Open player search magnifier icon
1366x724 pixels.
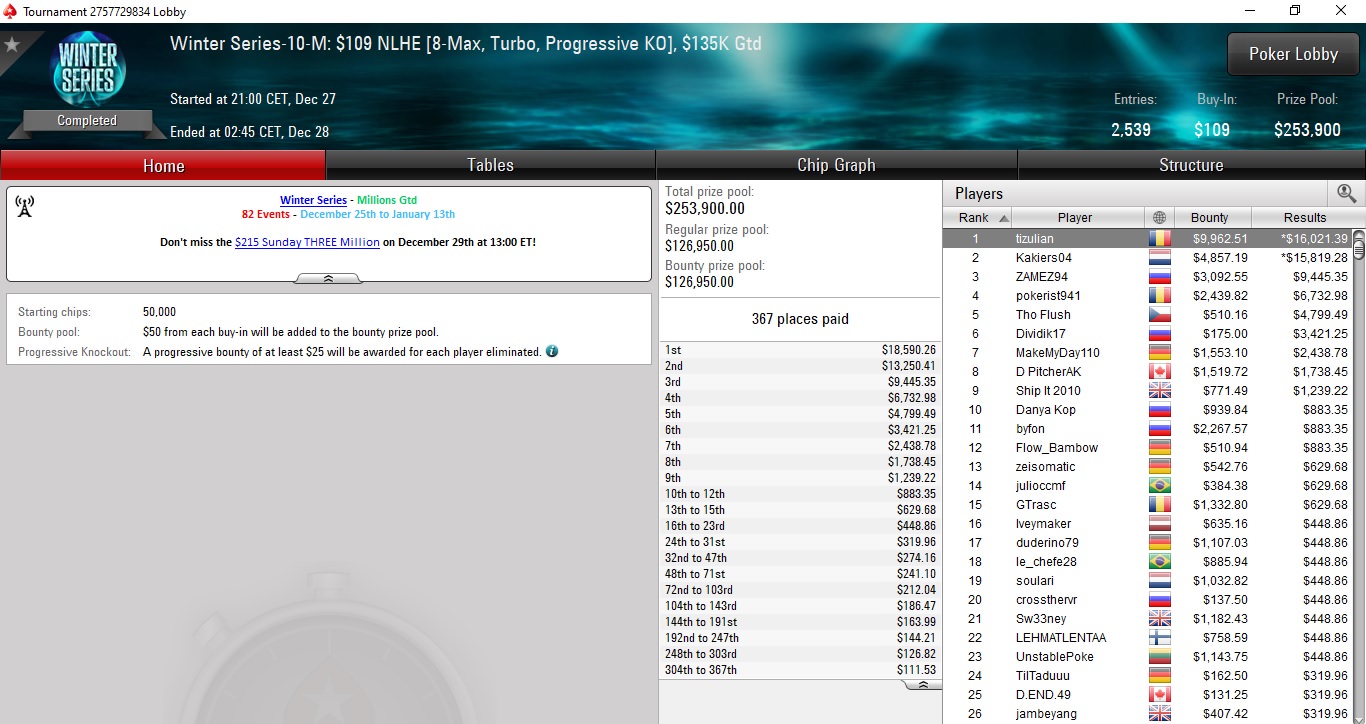[x=1346, y=194]
